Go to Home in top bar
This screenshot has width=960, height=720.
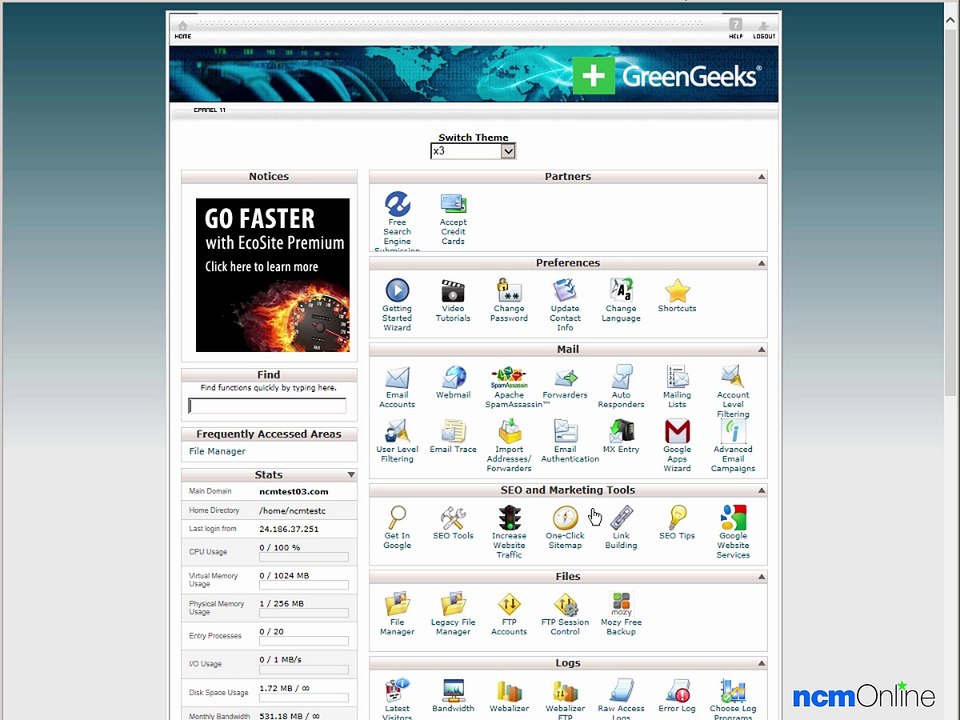click(182, 29)
